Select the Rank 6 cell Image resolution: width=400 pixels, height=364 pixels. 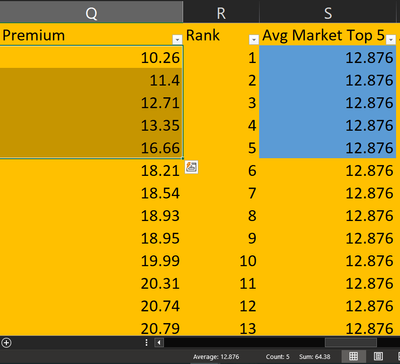(221, 170)
